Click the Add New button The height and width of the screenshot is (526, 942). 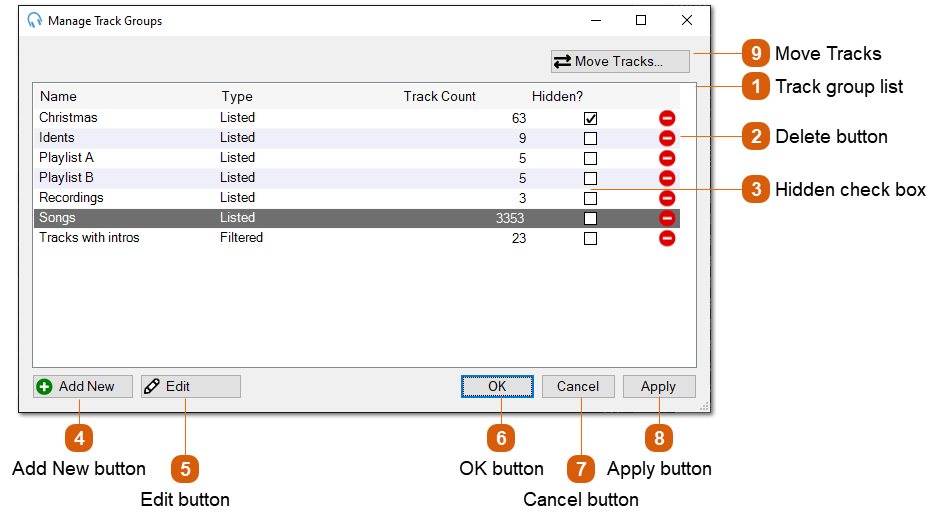point(83,387)
